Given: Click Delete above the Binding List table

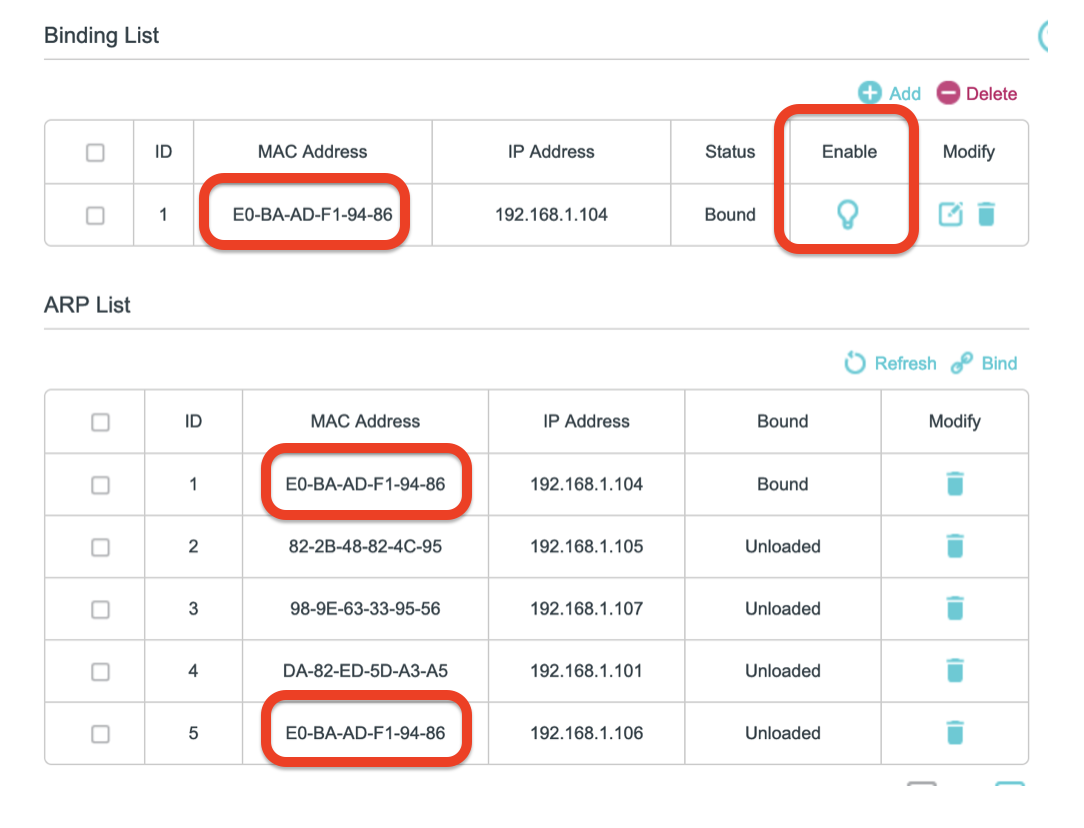Looking at the screenshot, I should 976,93.
